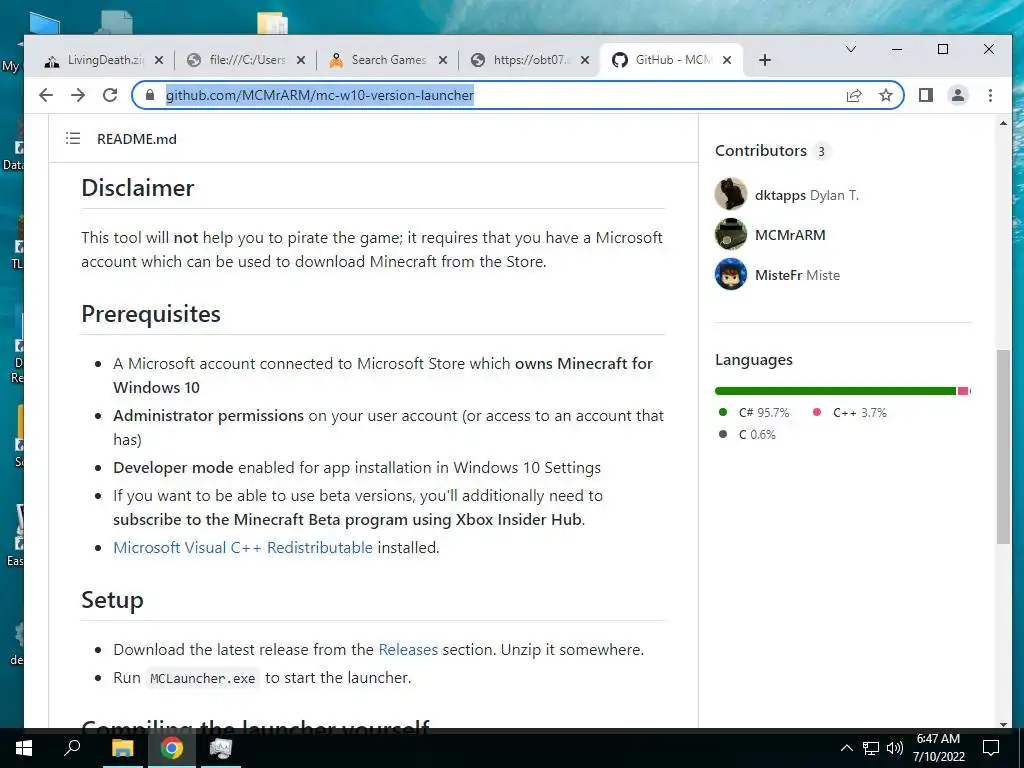1024x768 pixels.
Task: Open the Microsoft Visual C++ Redistributable link
Action: [x=243, y=547]
